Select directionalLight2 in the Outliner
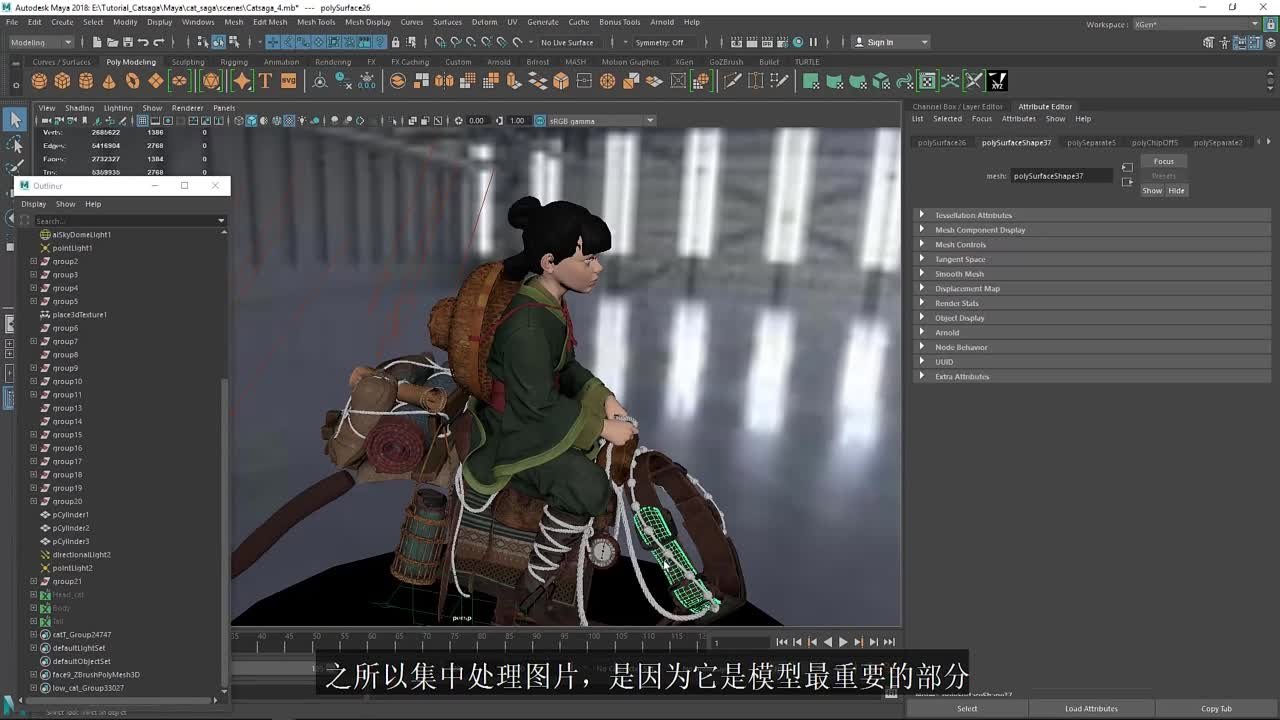This screenshot has width=1280, height=720. pyautogui.click(x=81, y=555)
